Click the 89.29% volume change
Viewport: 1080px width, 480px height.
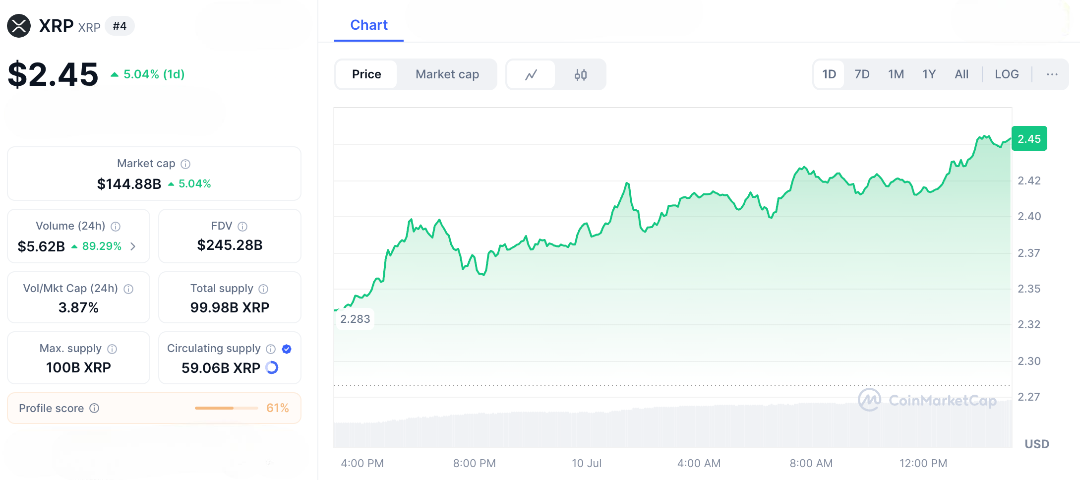(96, 246)
